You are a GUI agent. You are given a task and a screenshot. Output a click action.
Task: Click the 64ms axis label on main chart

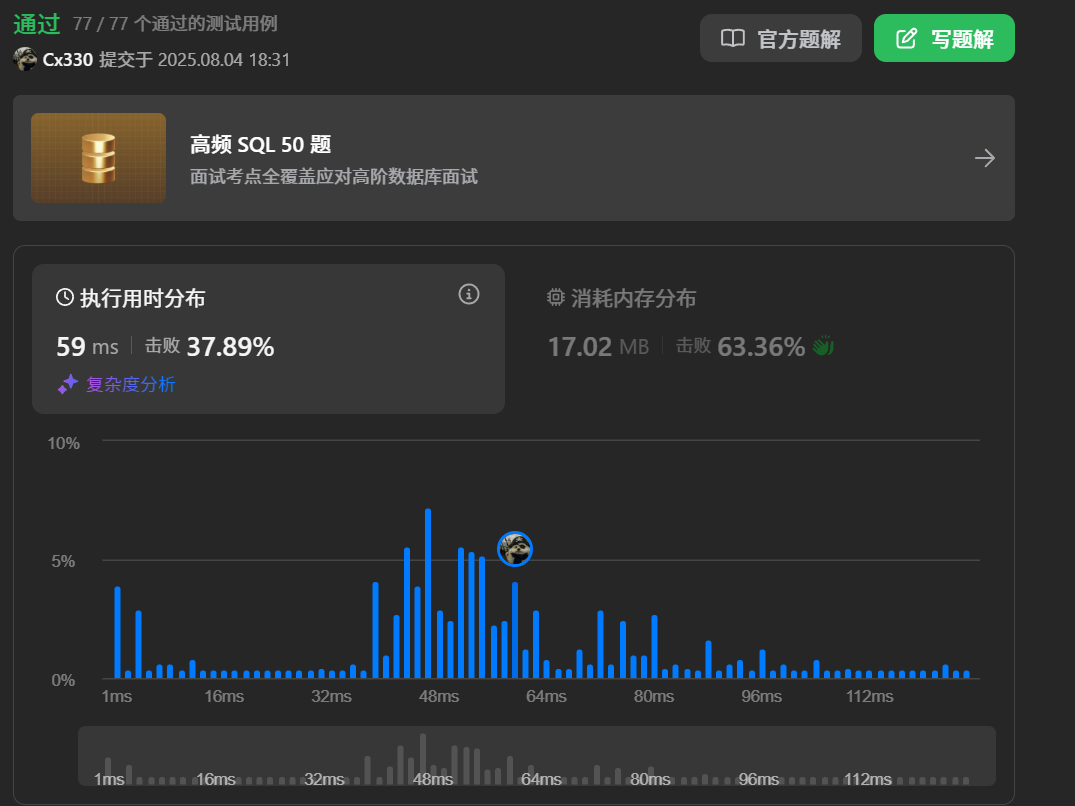[x=546, y=696]
